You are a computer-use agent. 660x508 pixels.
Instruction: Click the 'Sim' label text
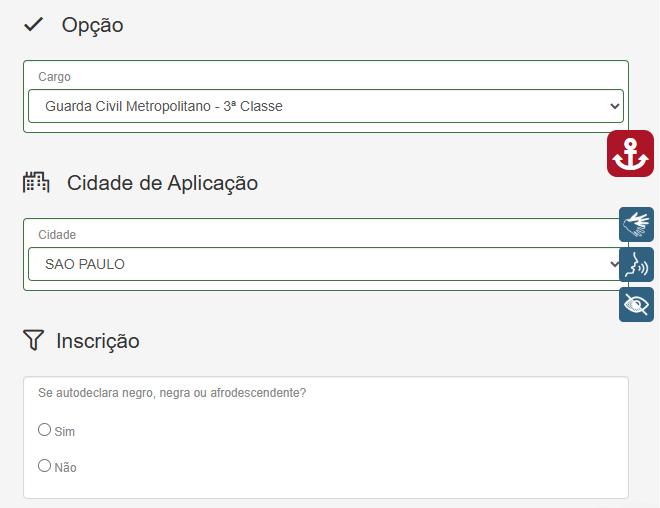point(65,432)
